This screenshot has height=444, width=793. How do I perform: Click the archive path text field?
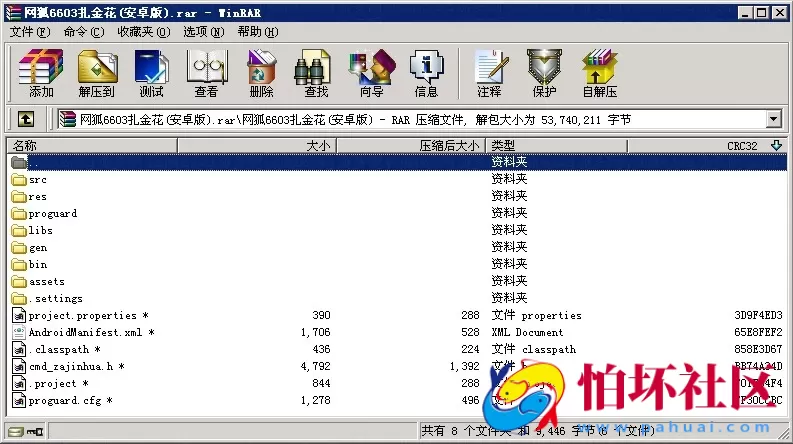click(x=411, y=120)
